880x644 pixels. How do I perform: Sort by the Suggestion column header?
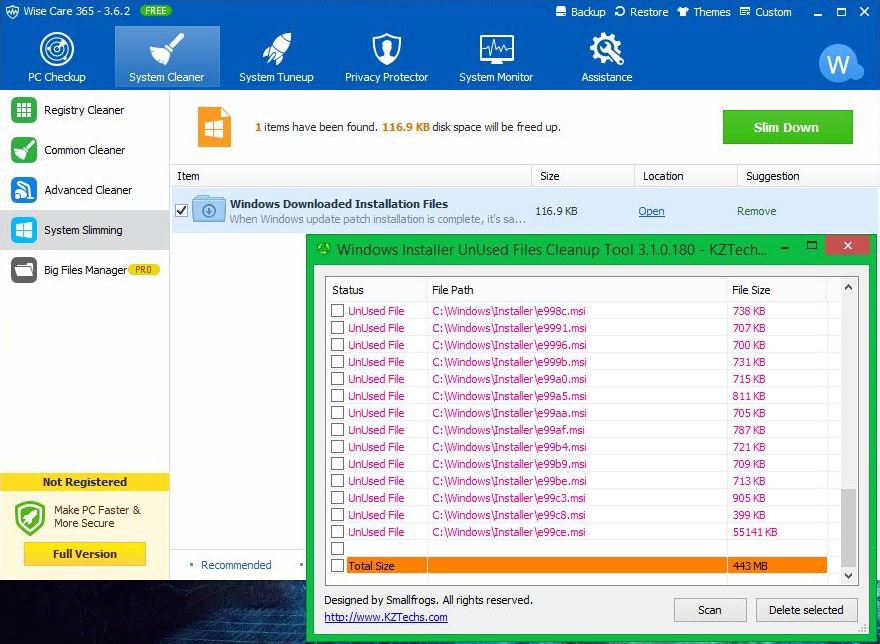coord(808,176)
